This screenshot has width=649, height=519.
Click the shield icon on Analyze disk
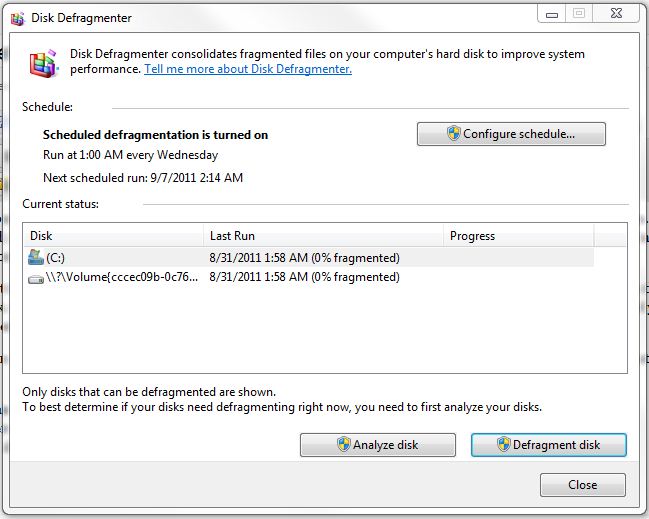pyautogui.click(x=344, y=444)
